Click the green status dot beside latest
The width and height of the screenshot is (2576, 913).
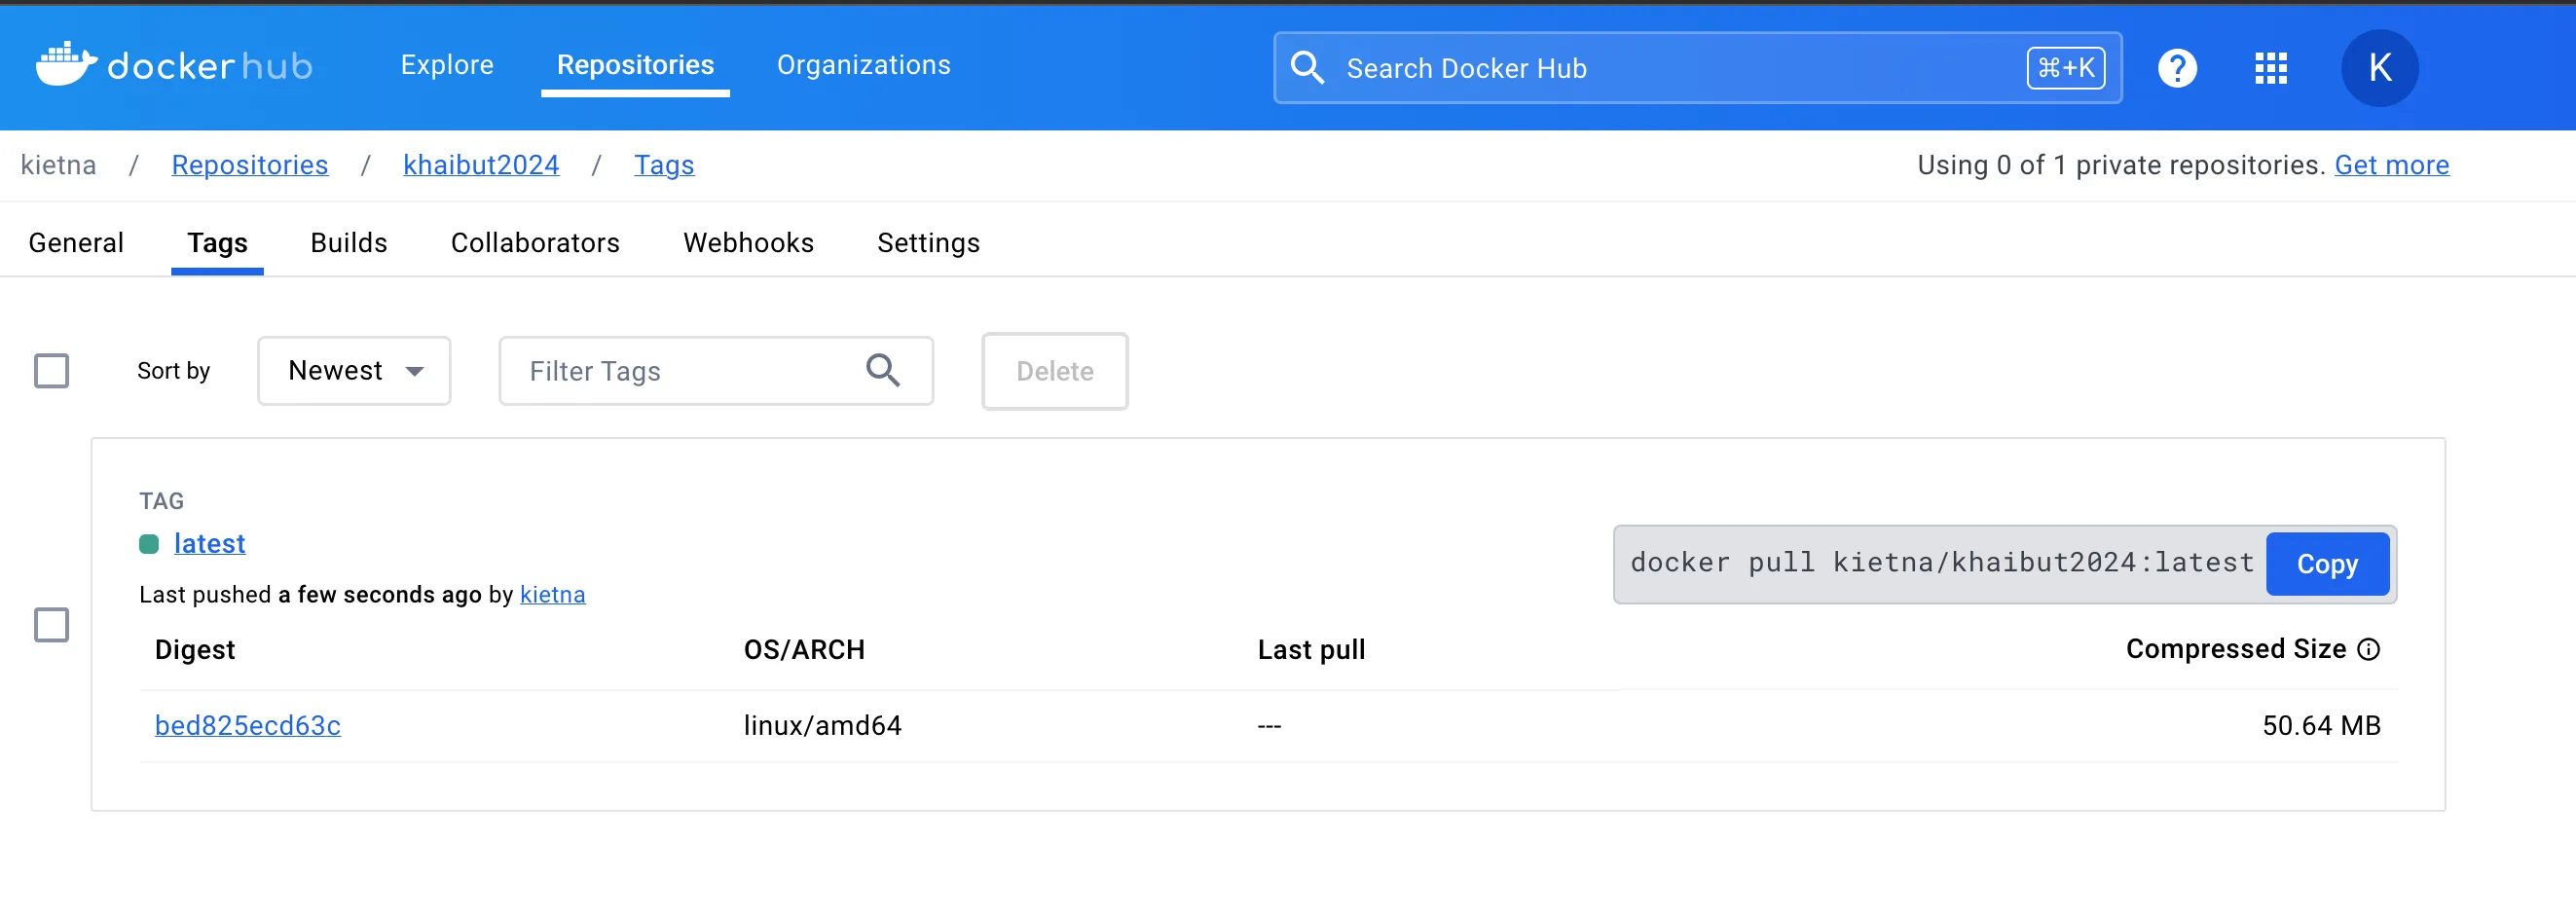tap(149, 544)
